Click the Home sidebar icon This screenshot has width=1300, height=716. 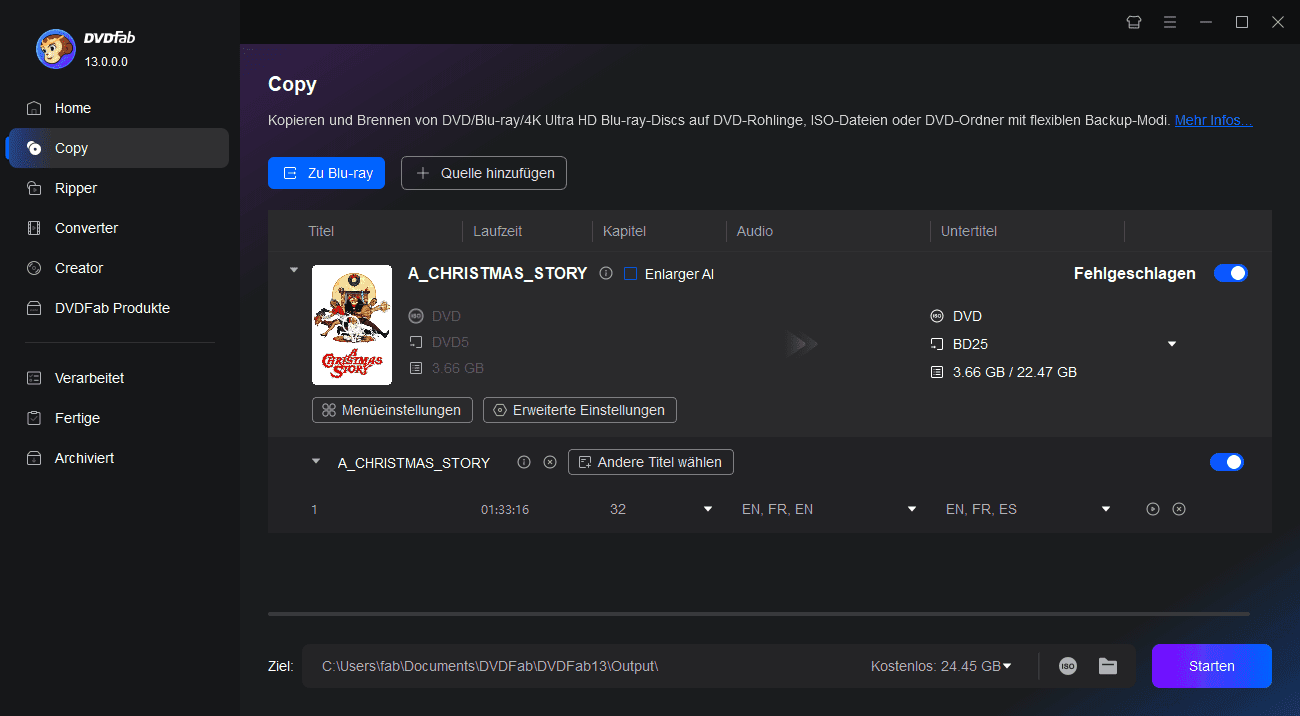pos(34,108)
